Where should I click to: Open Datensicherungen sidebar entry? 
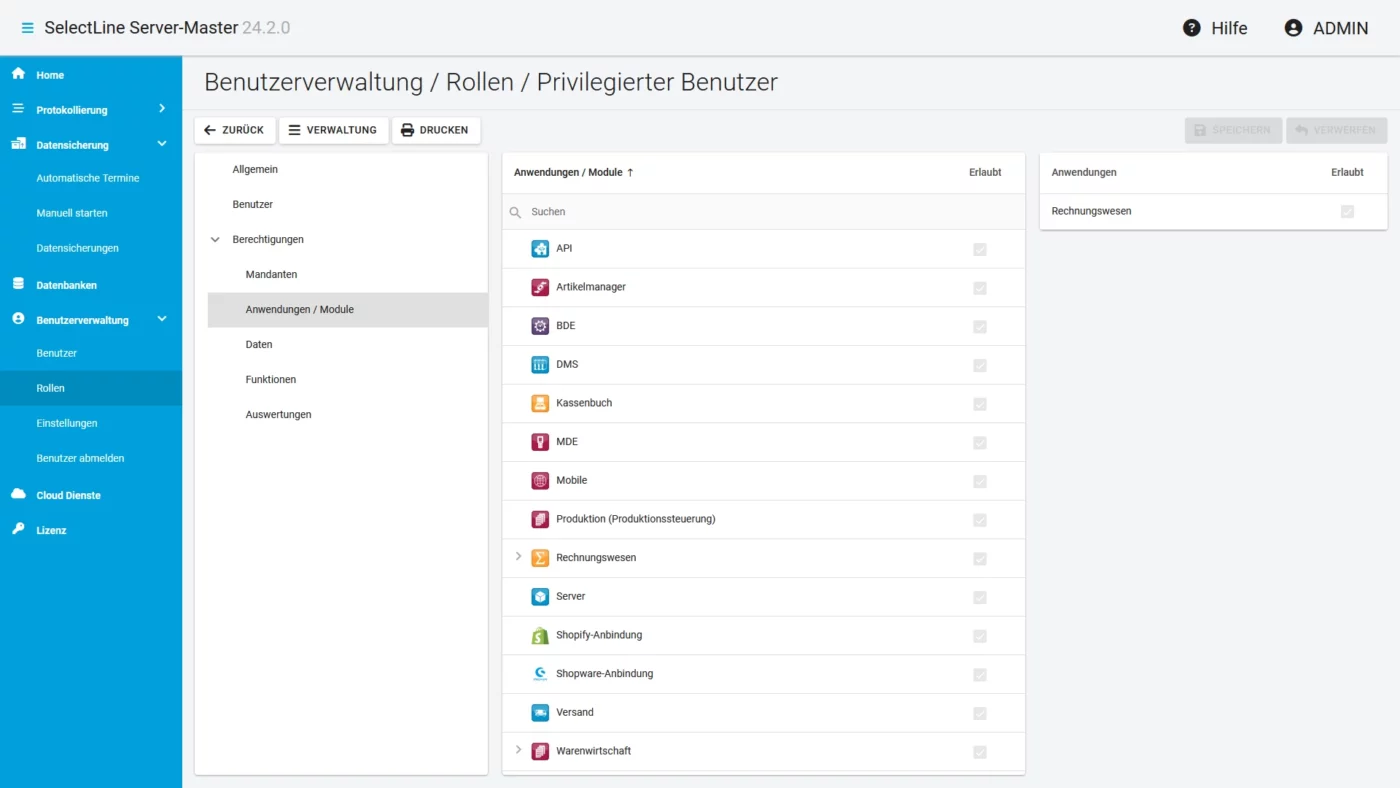(x=77, y=248)
